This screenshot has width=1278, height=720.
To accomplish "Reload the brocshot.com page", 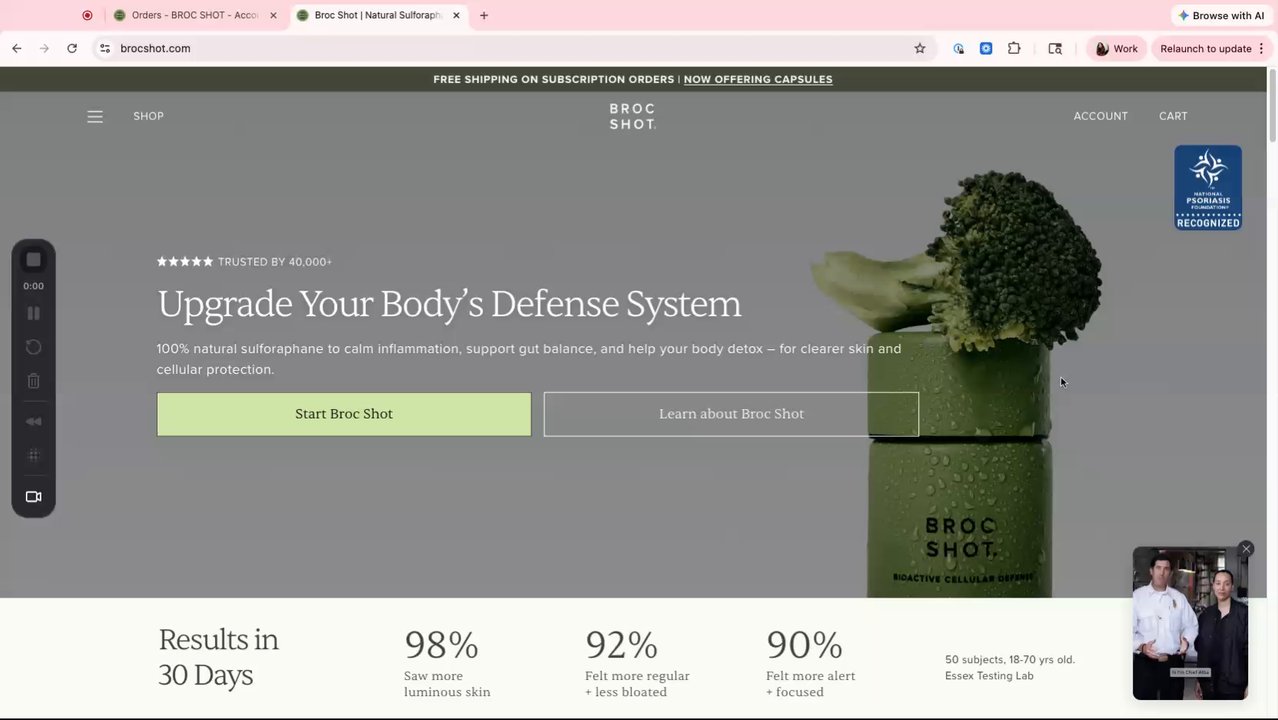I will pos(72,48).
